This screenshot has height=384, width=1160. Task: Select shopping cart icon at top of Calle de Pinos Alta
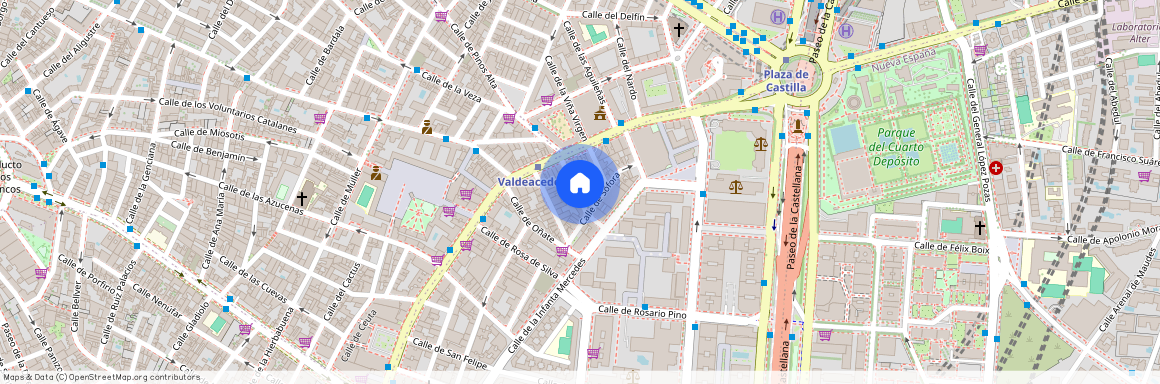point(441,16)
